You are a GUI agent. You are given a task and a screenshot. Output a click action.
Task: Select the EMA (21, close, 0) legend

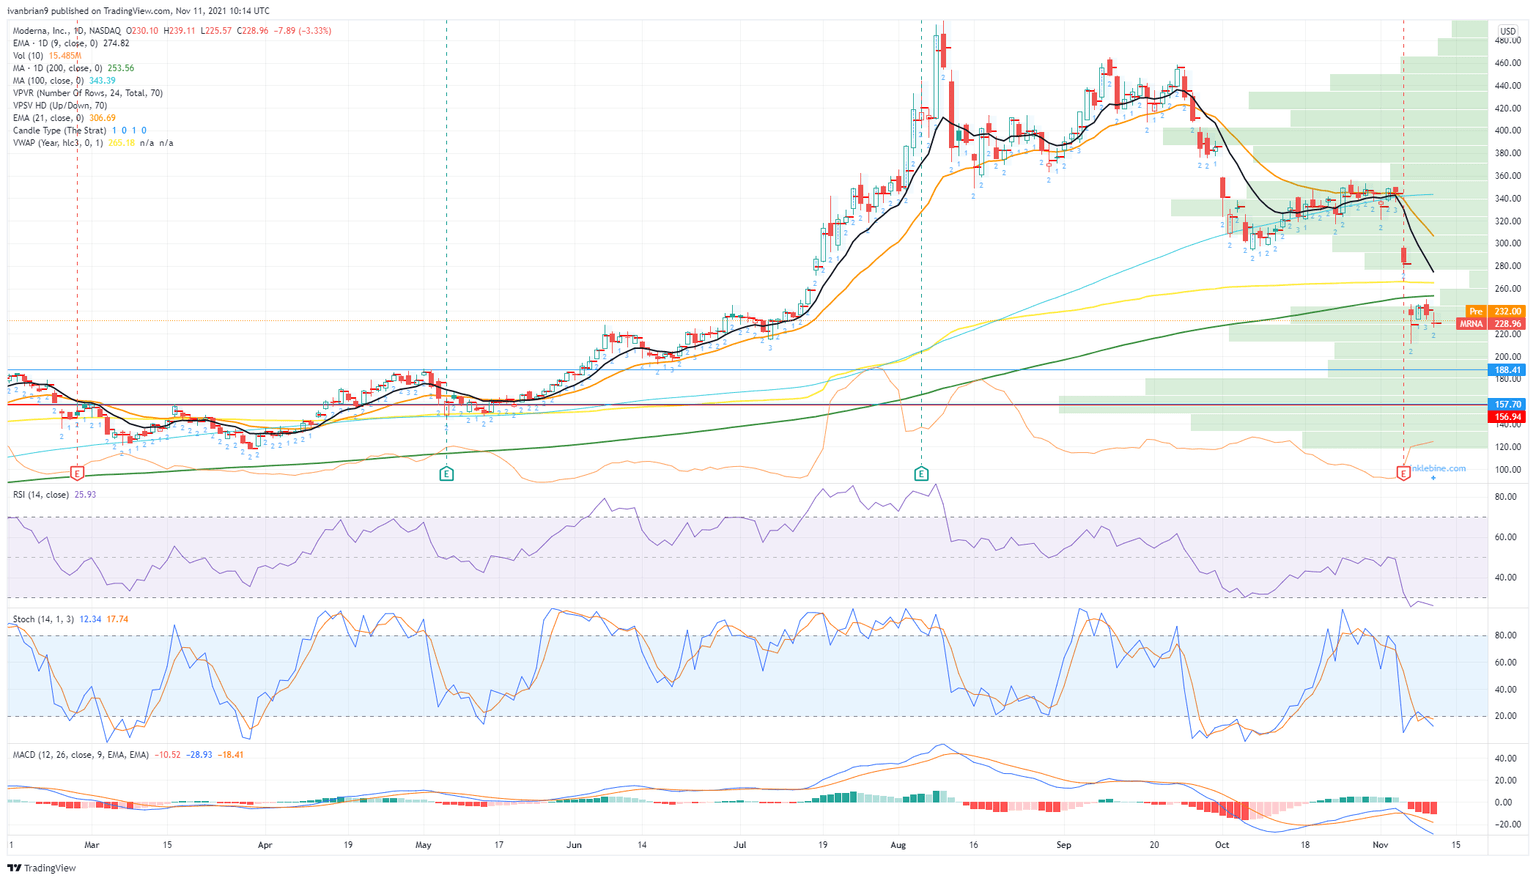coord(48,118)
